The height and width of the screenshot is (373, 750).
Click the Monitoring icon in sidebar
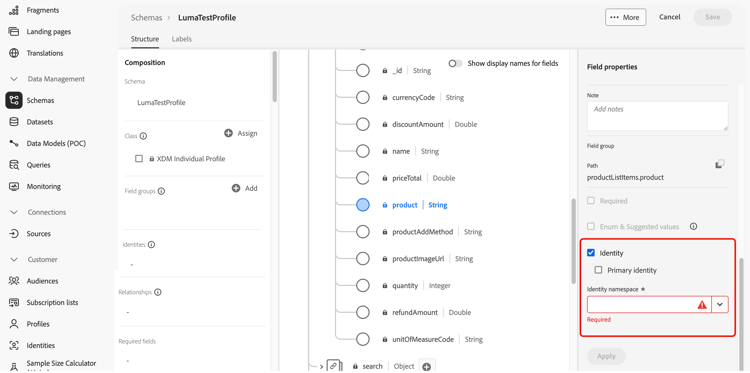point(14,186)
